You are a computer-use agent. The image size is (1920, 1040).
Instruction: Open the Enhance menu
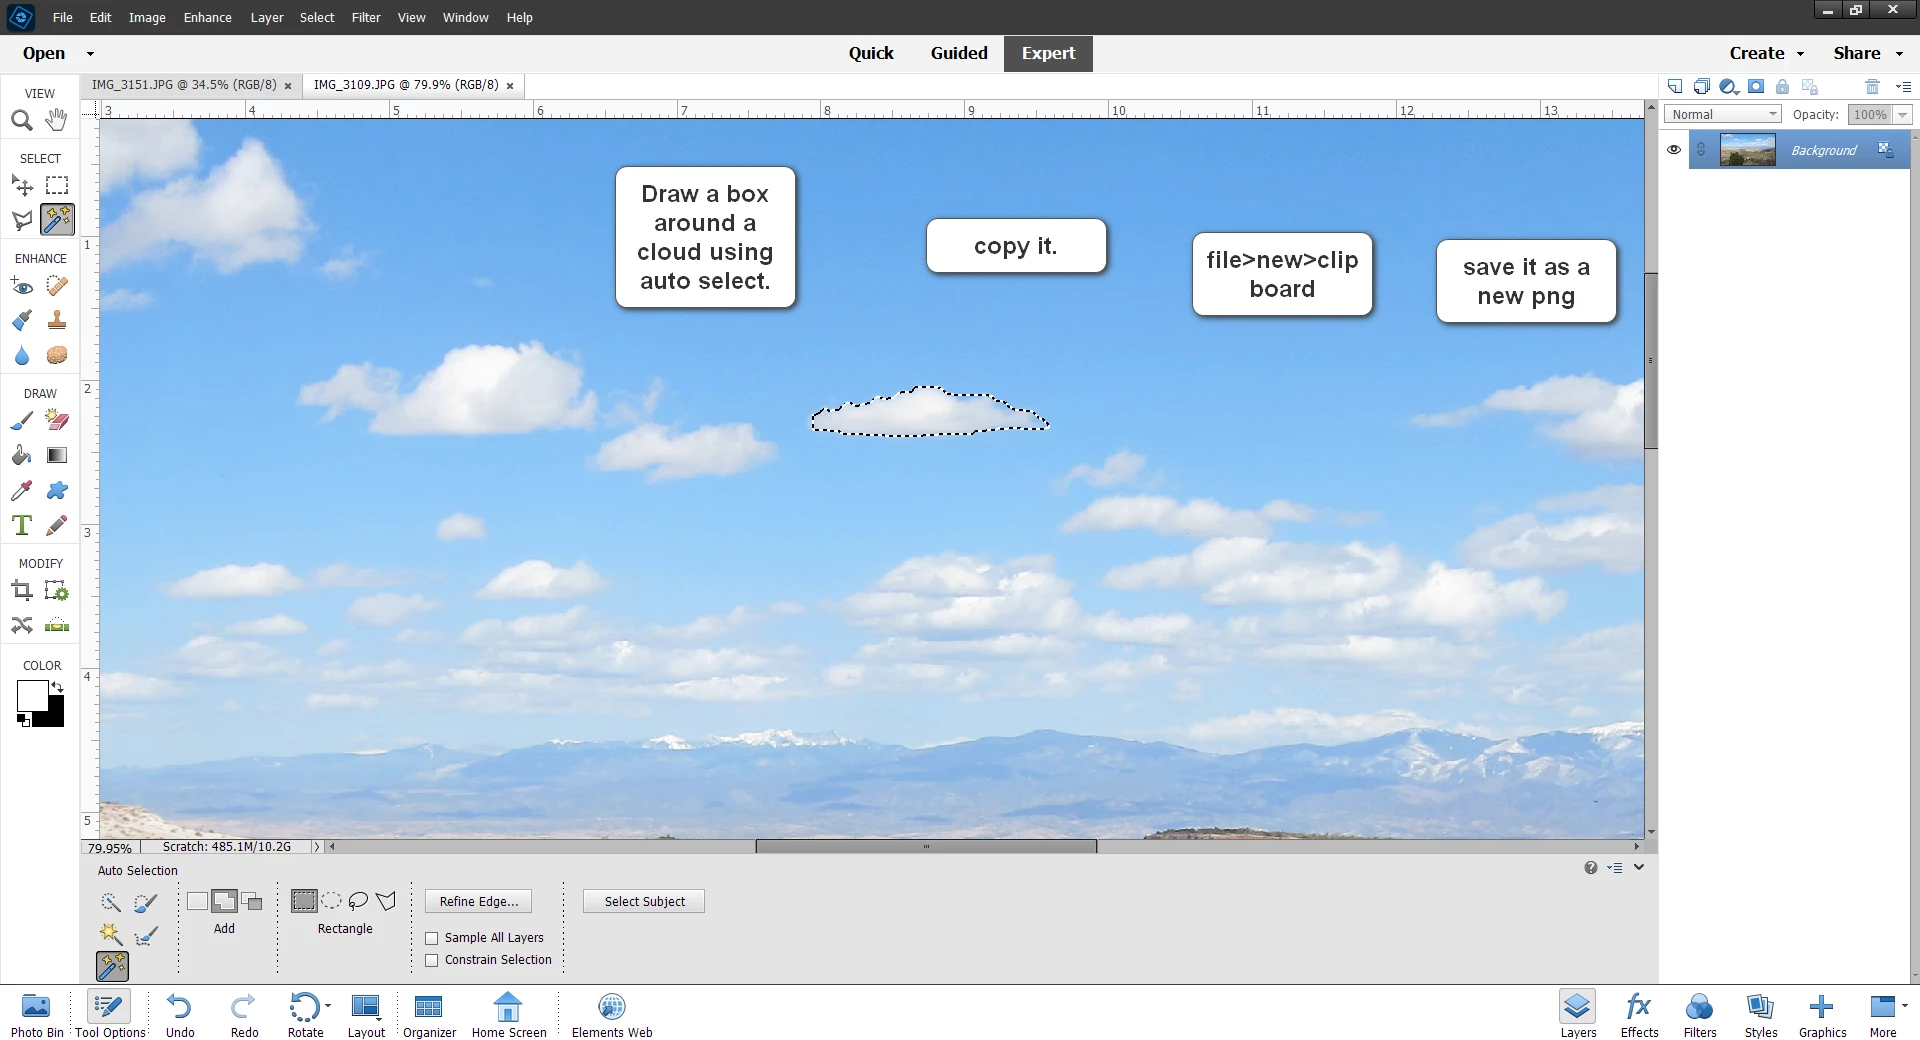(207, 17)
